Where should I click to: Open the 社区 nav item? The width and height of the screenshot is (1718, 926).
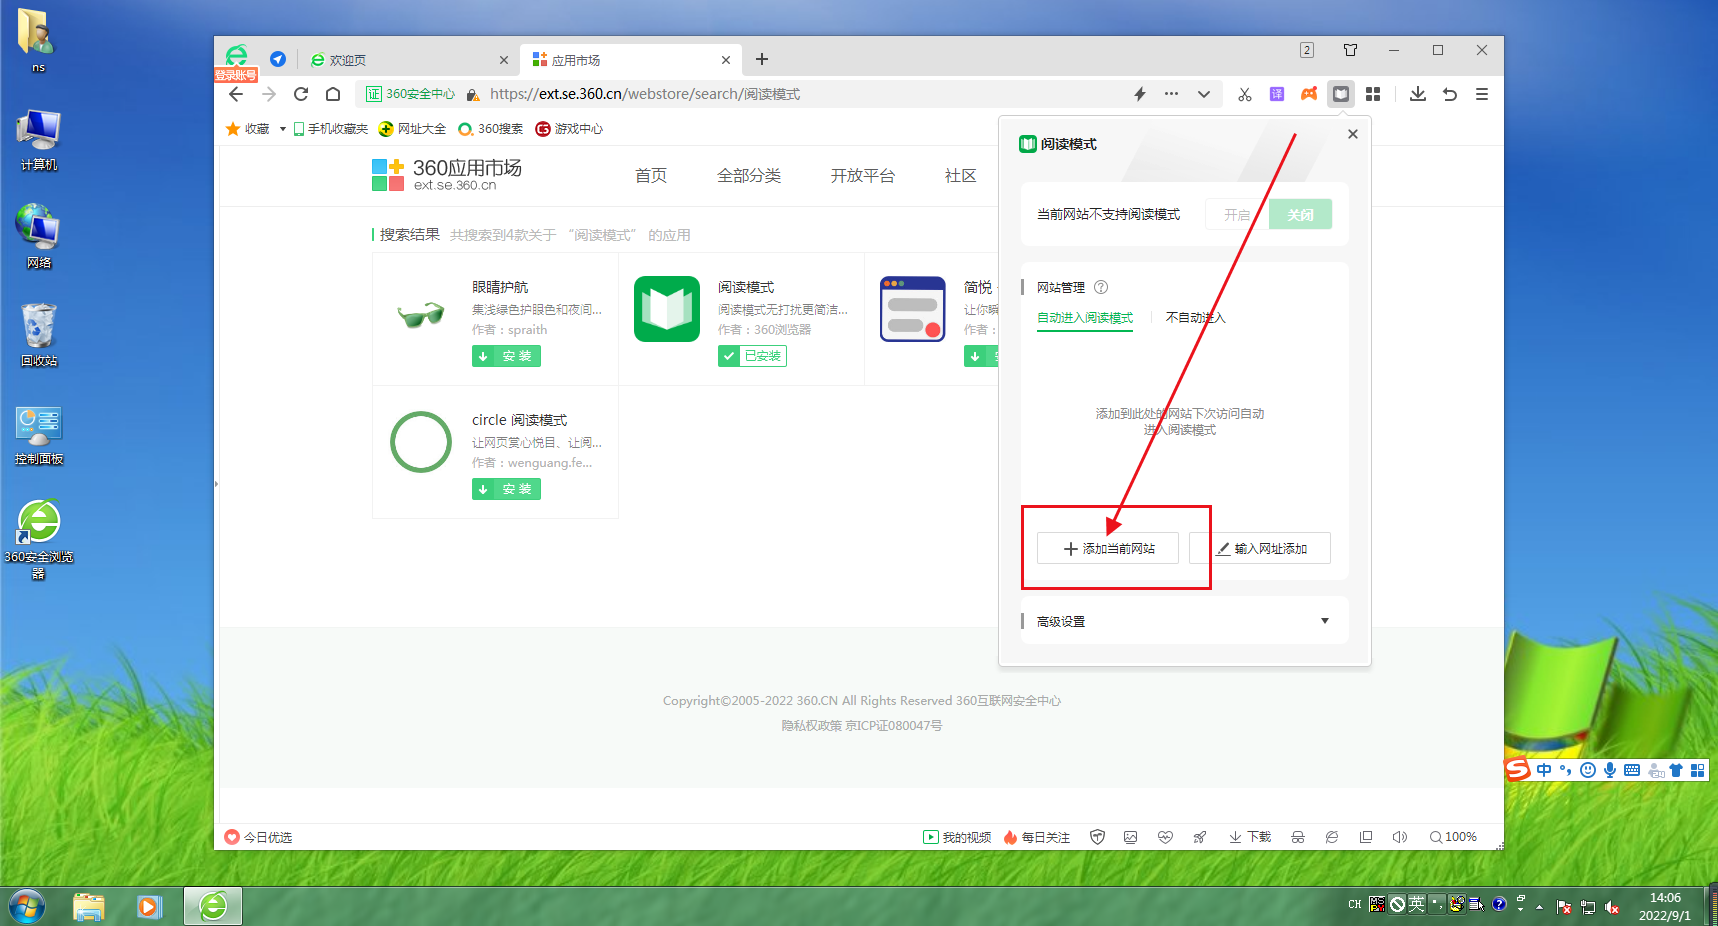(x=961, y=176)
